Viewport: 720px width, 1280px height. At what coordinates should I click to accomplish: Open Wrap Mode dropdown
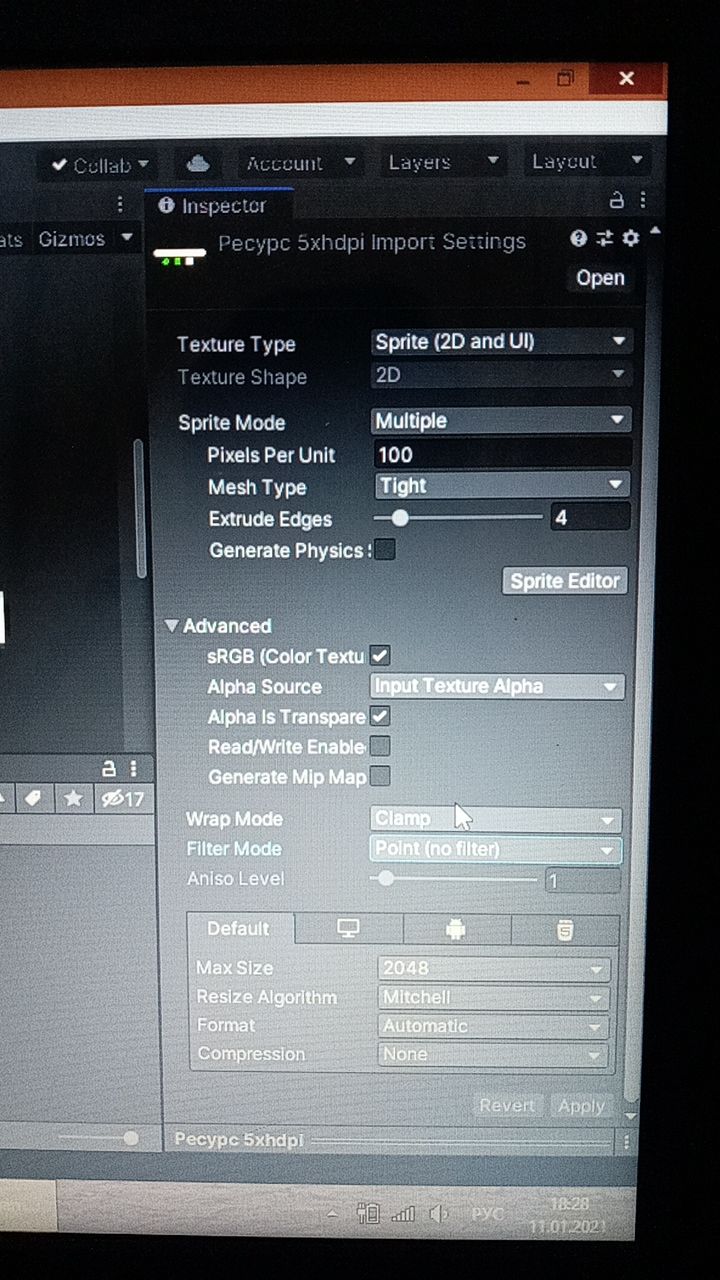pyautogui.click(x=496, y=819)
